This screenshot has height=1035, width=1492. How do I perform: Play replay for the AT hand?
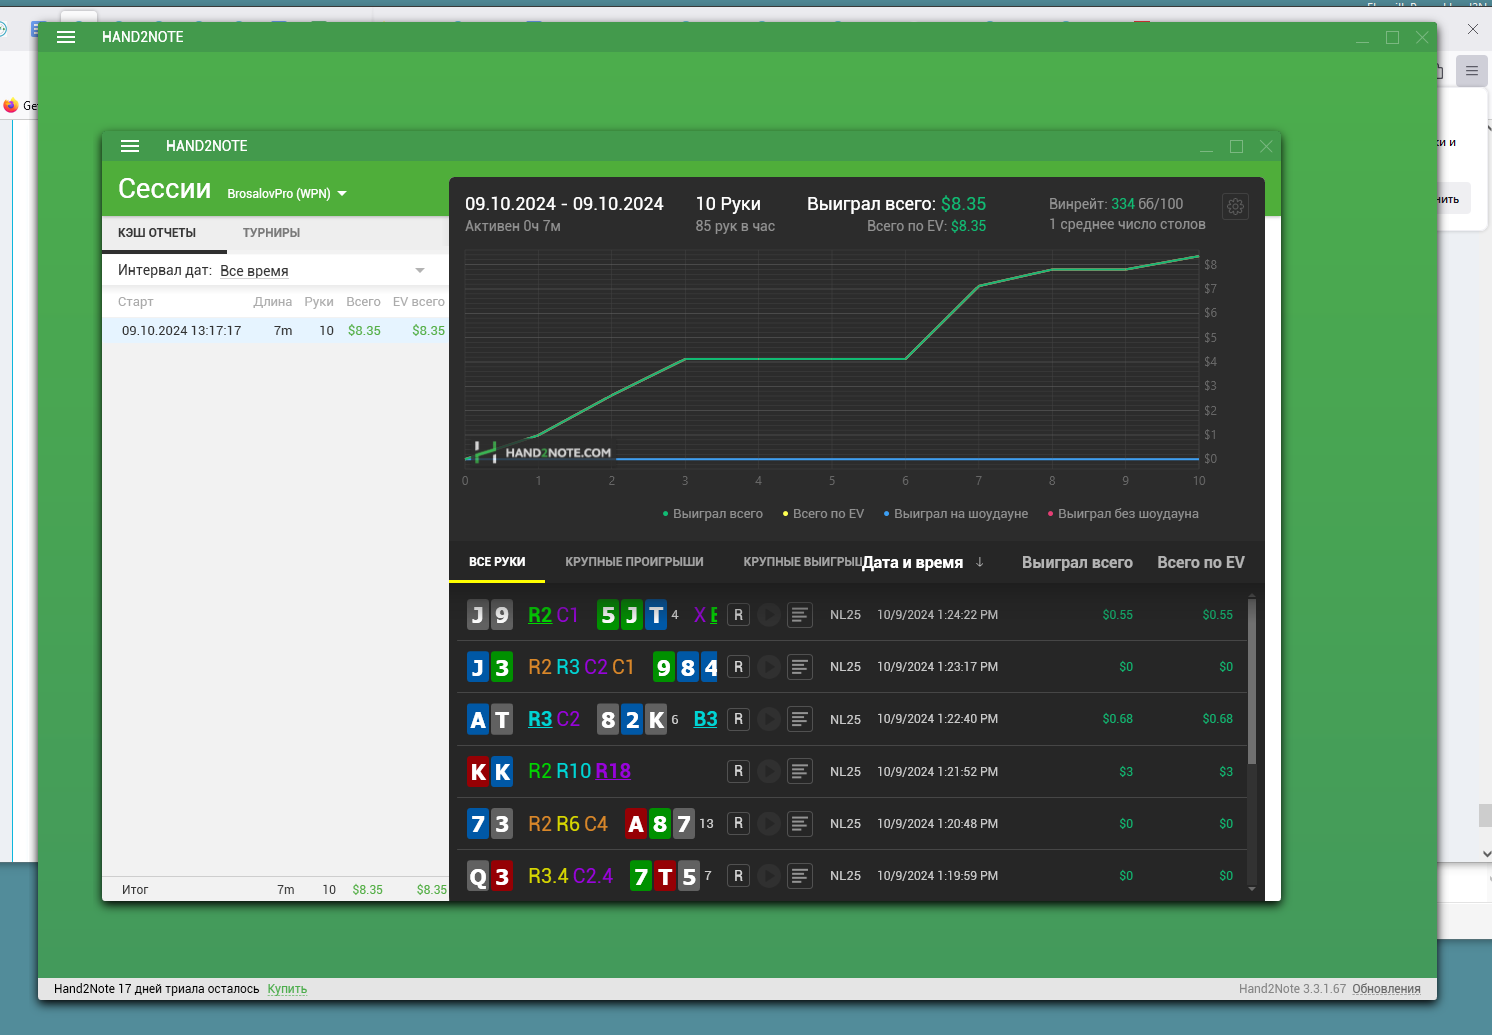(x=769, y=719)
